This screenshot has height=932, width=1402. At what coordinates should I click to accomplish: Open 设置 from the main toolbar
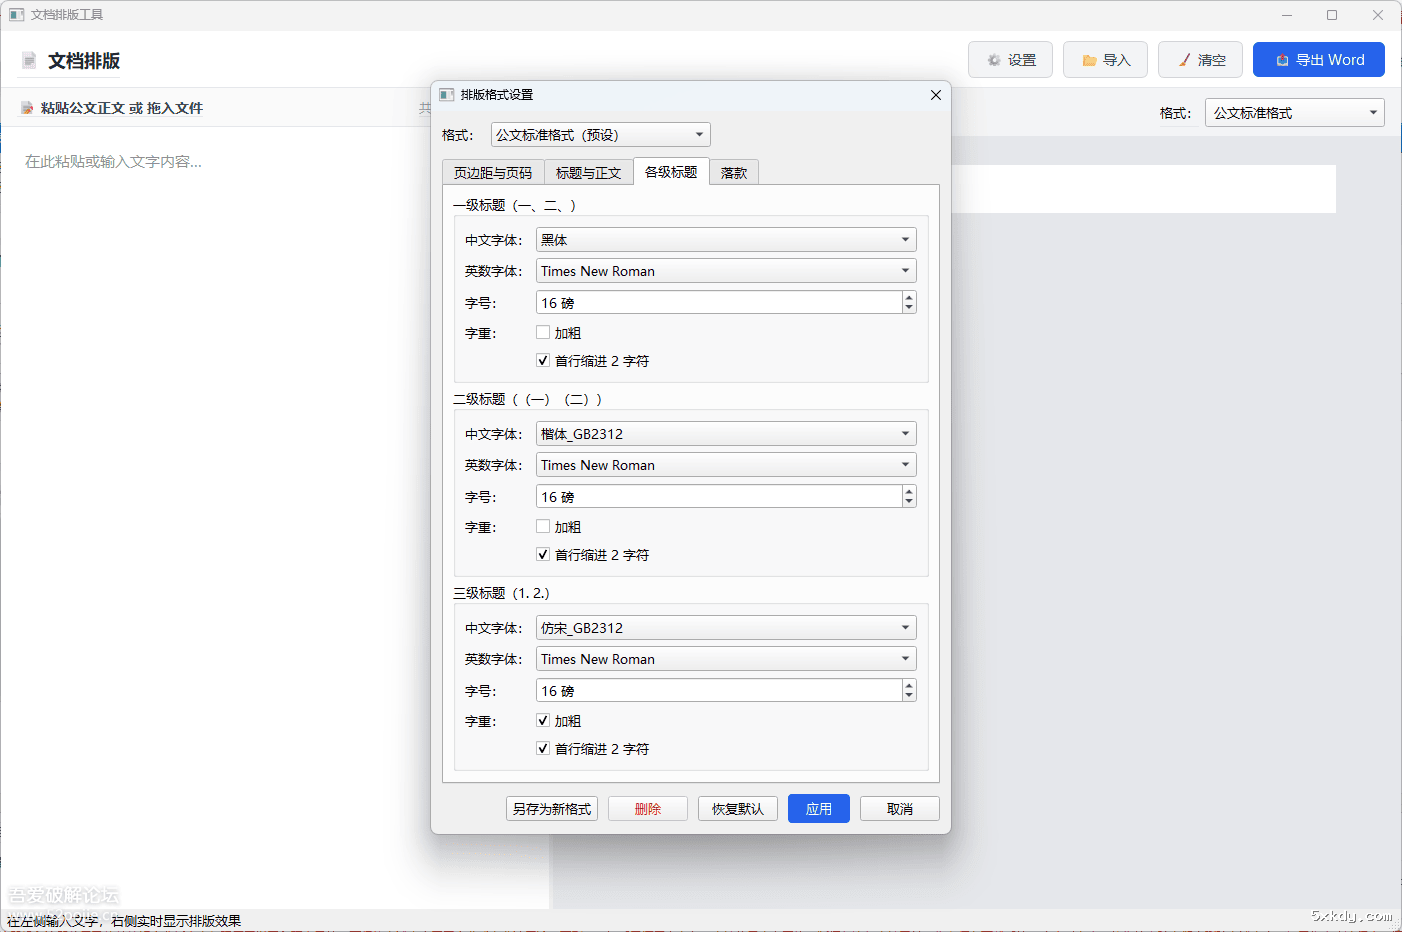[1010, 60]
